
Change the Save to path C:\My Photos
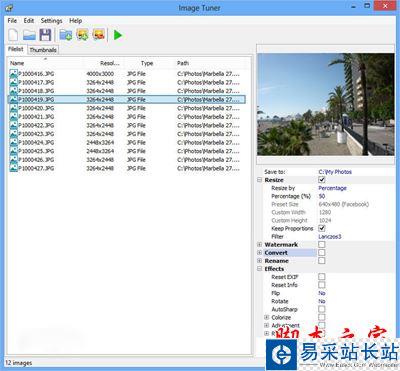(x=335, y=172)
